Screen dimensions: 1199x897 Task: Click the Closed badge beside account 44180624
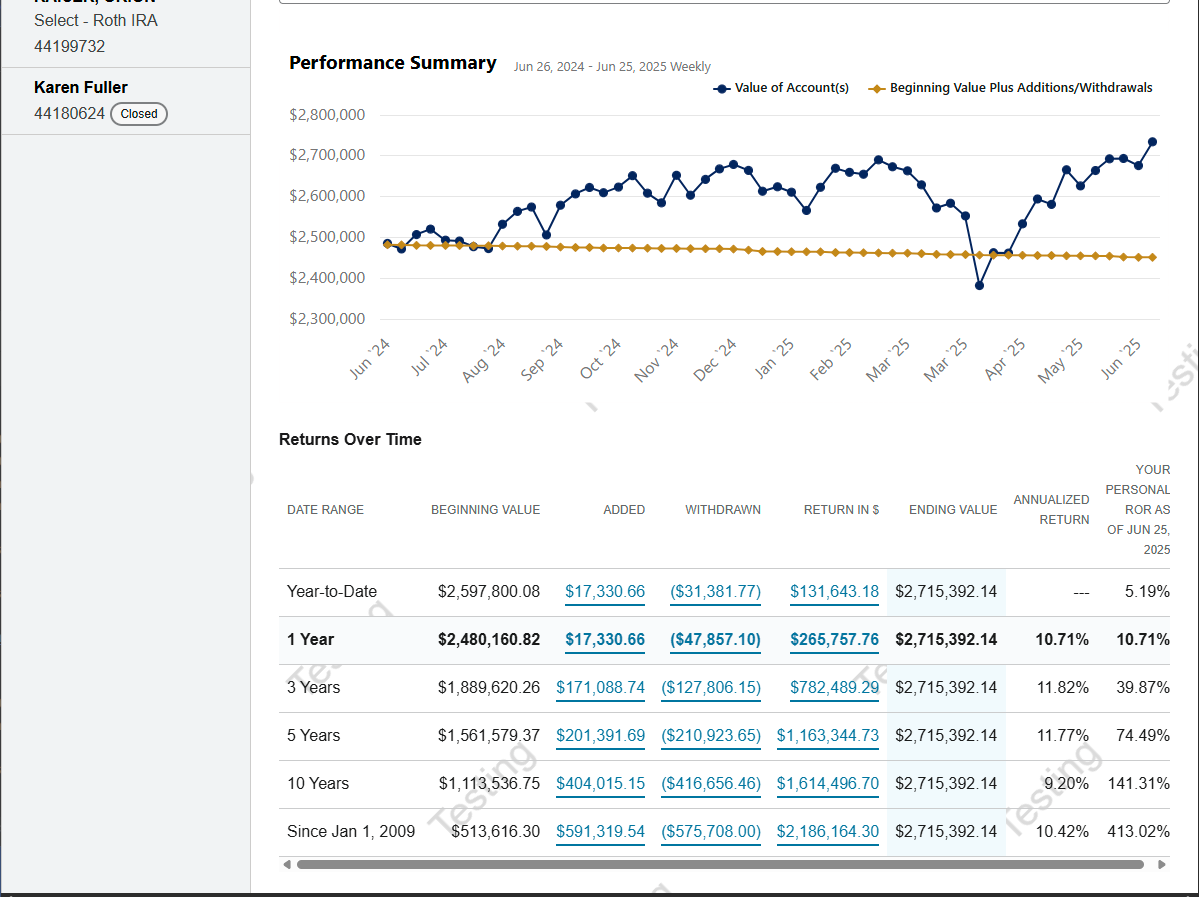pyautogui.click(x=139, y=114)
